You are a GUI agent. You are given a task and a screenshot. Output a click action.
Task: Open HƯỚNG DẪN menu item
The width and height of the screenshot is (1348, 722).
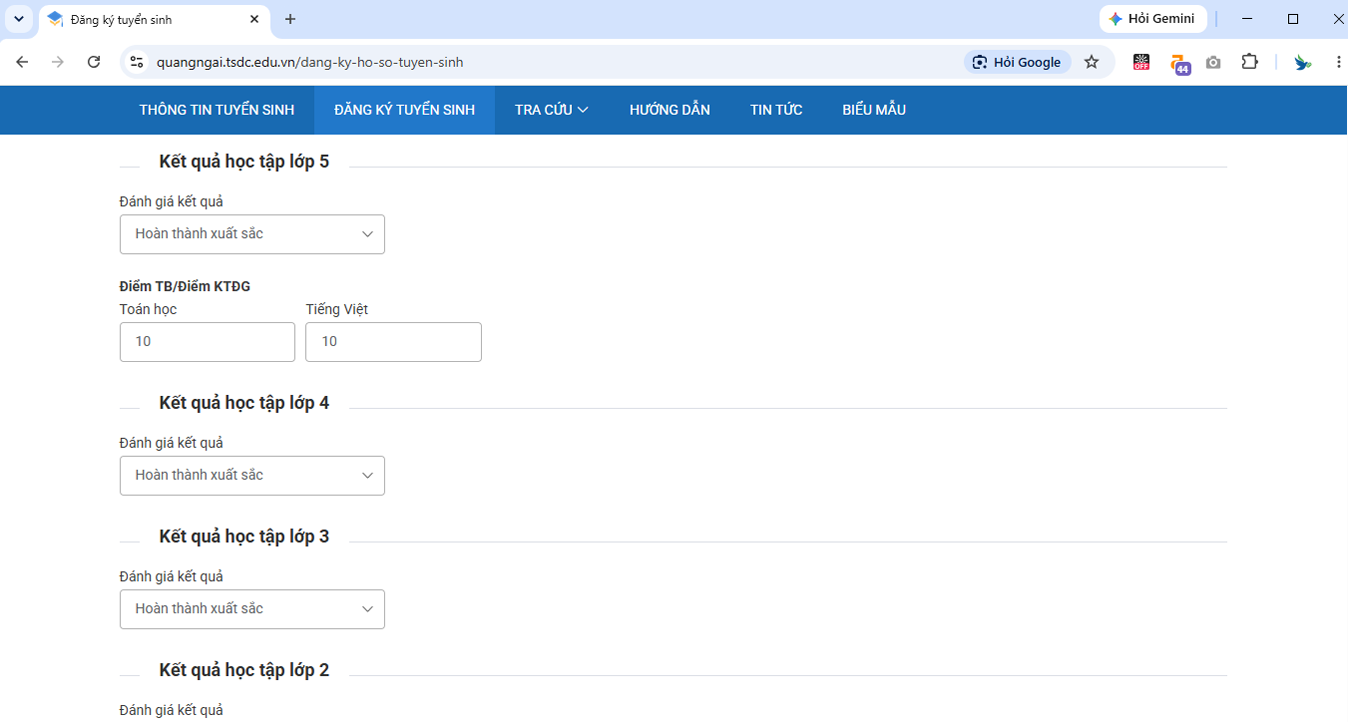coord(670,110)
